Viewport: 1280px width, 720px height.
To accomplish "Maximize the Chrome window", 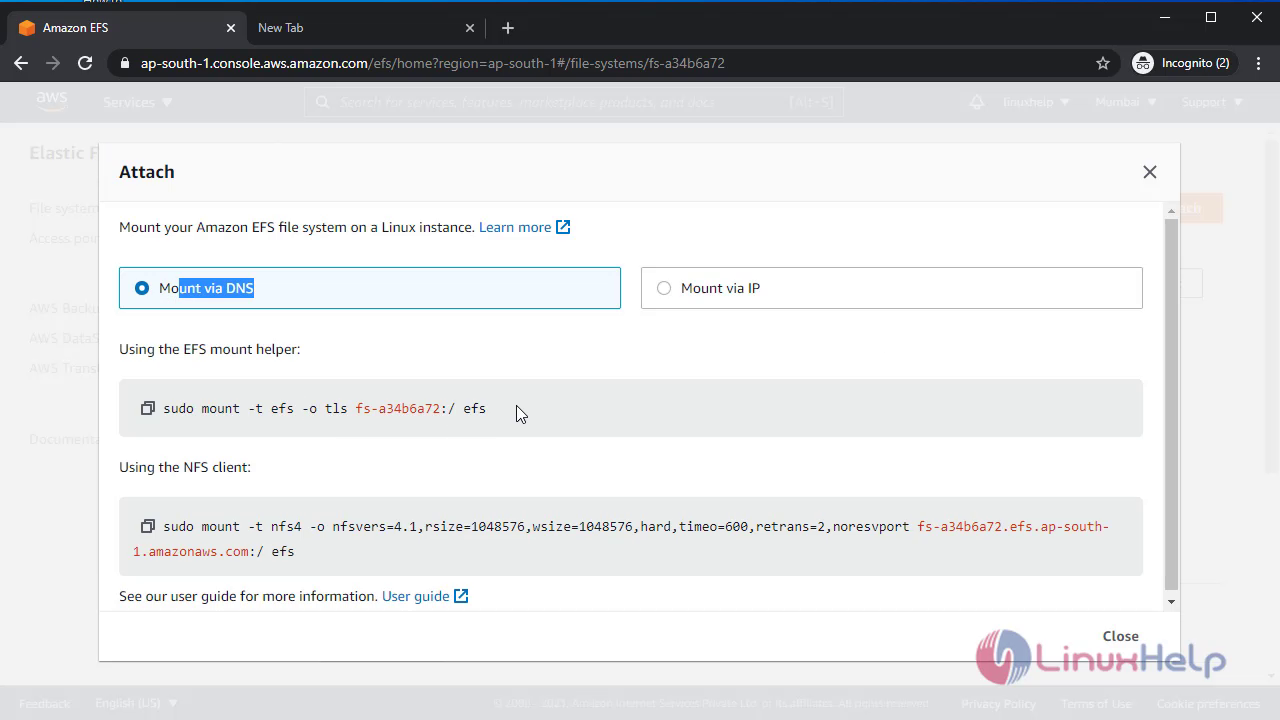I will click(x=1211, y=17).
